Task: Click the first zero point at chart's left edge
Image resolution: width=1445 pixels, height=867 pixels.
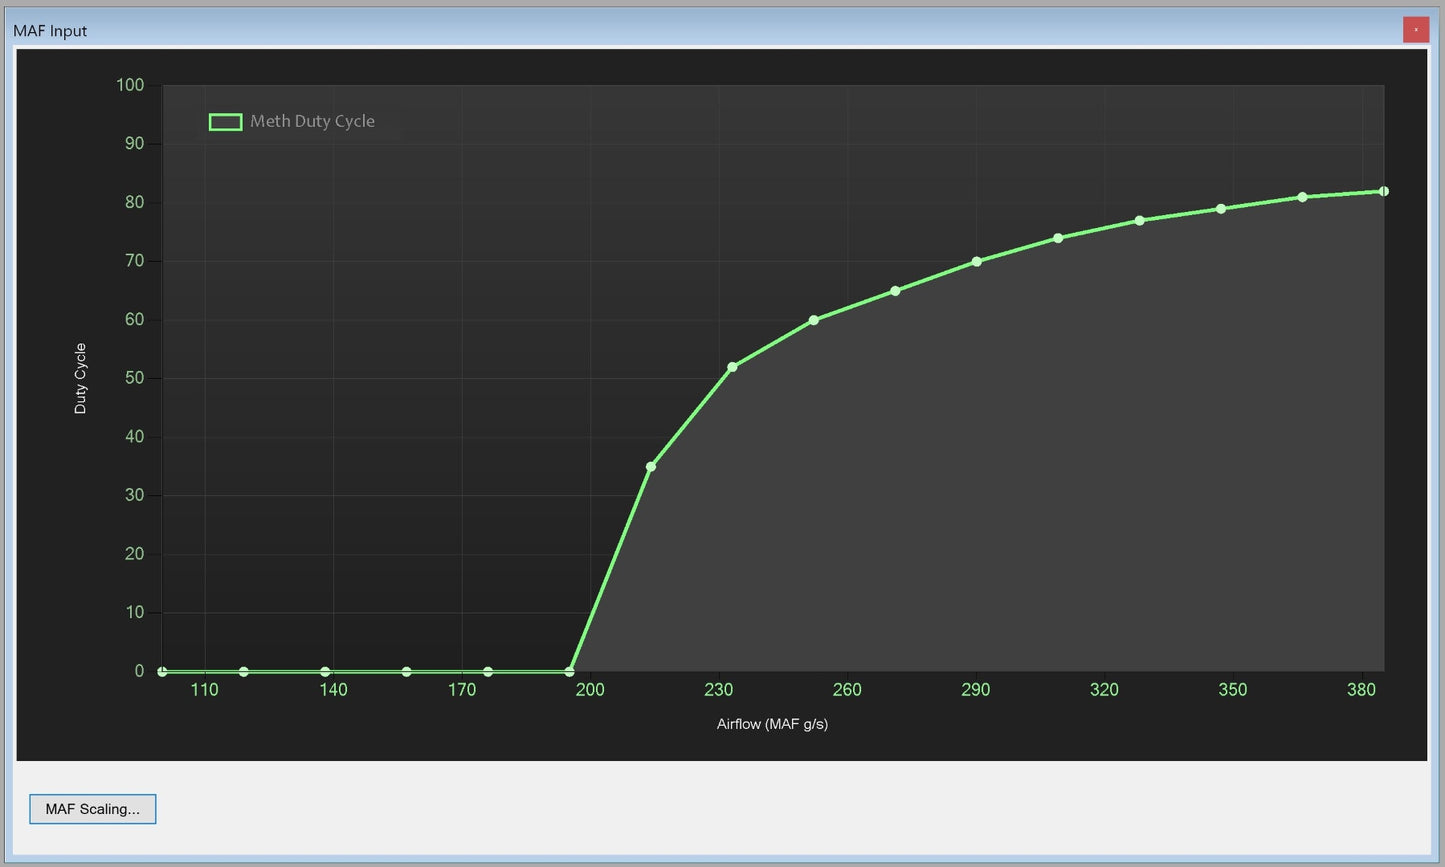Action: click(x=163, y=672)
